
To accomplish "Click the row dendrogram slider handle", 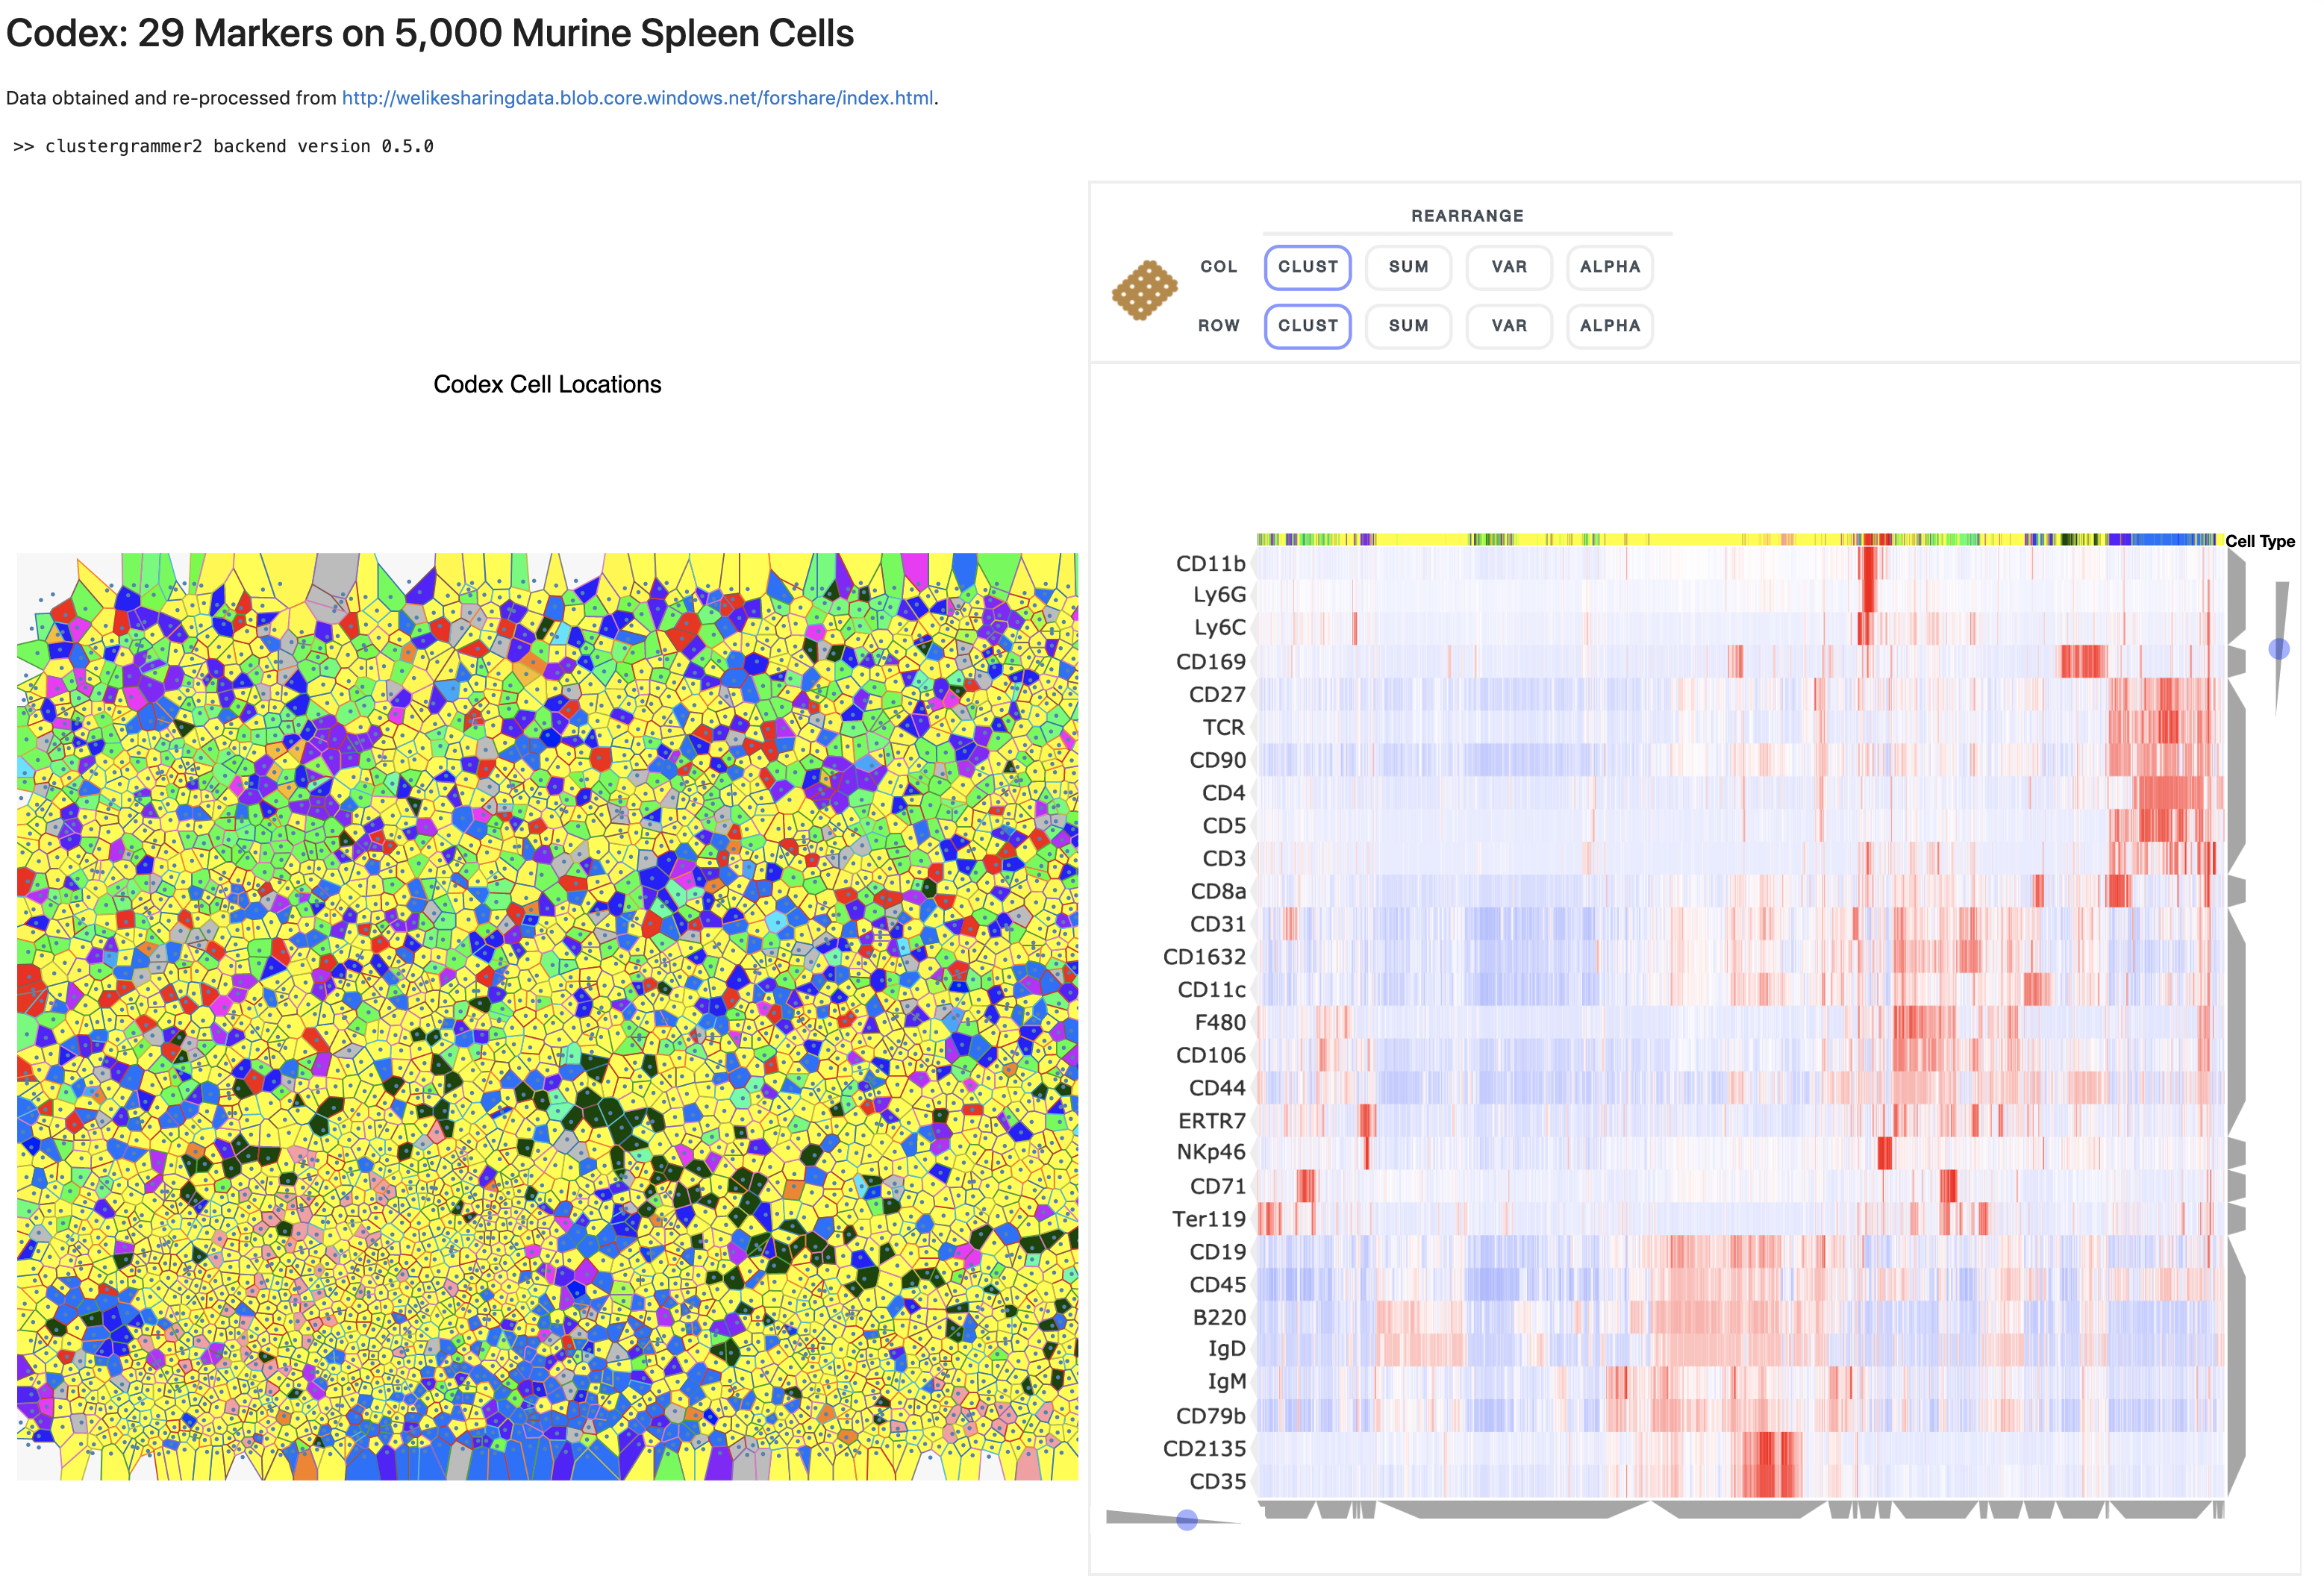I will point(2278,649).
